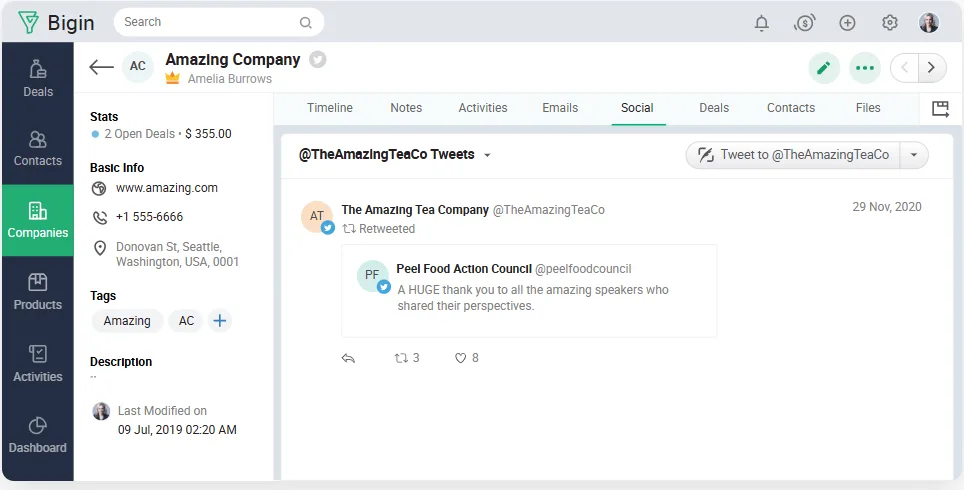Click The Amazing Tea Company name
964x490 pixels.
point(415,210)
